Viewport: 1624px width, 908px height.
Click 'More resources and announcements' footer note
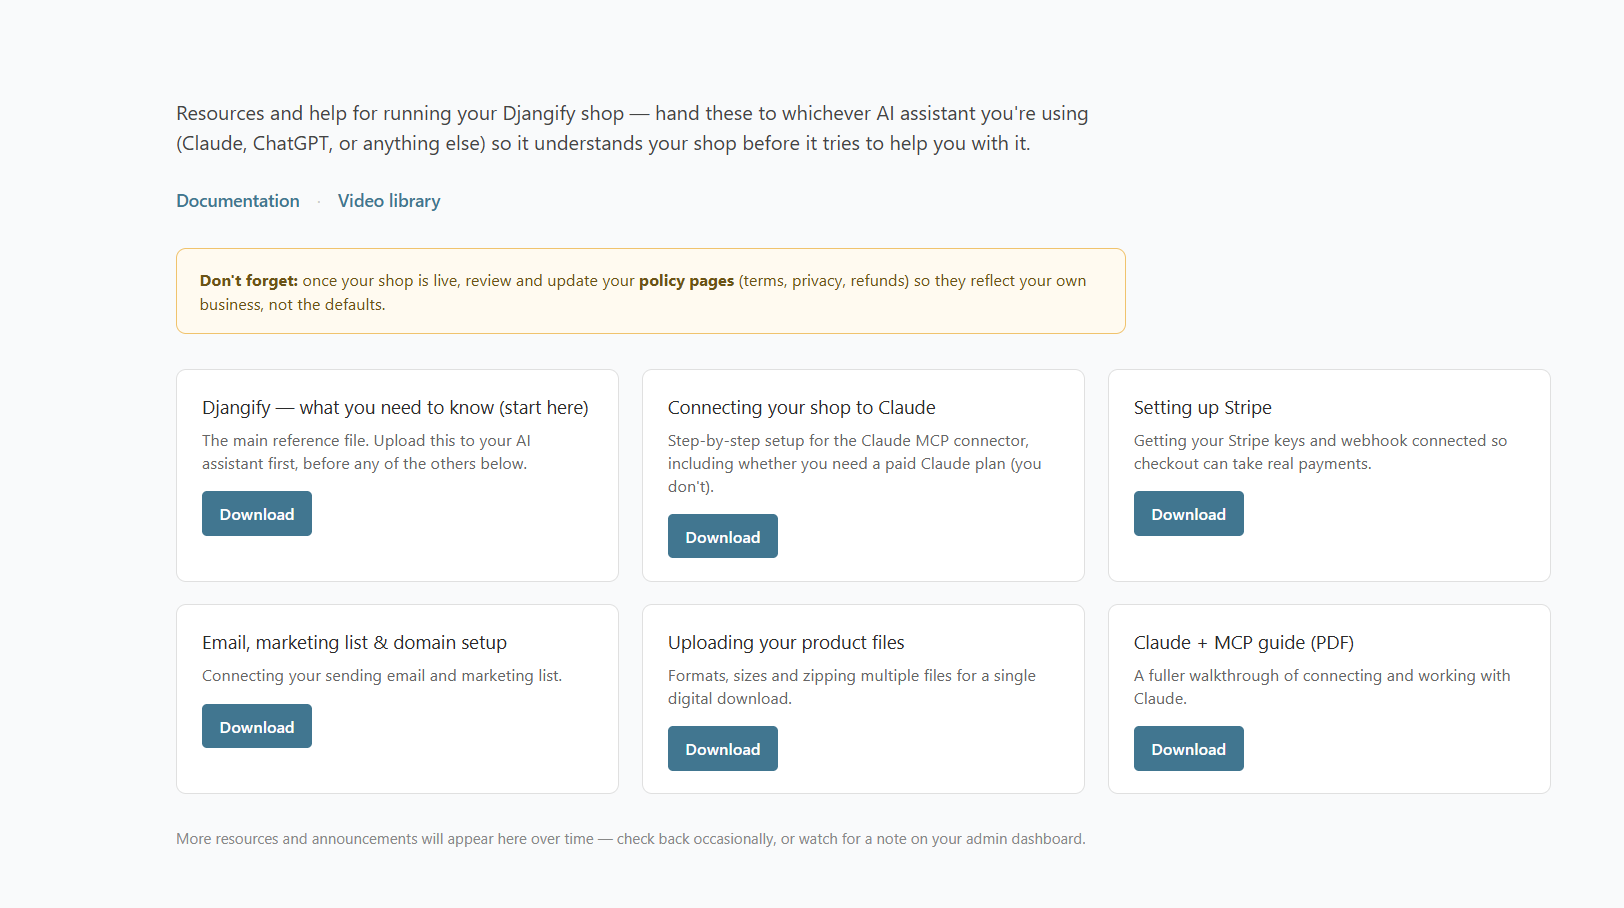click(631, 839)
